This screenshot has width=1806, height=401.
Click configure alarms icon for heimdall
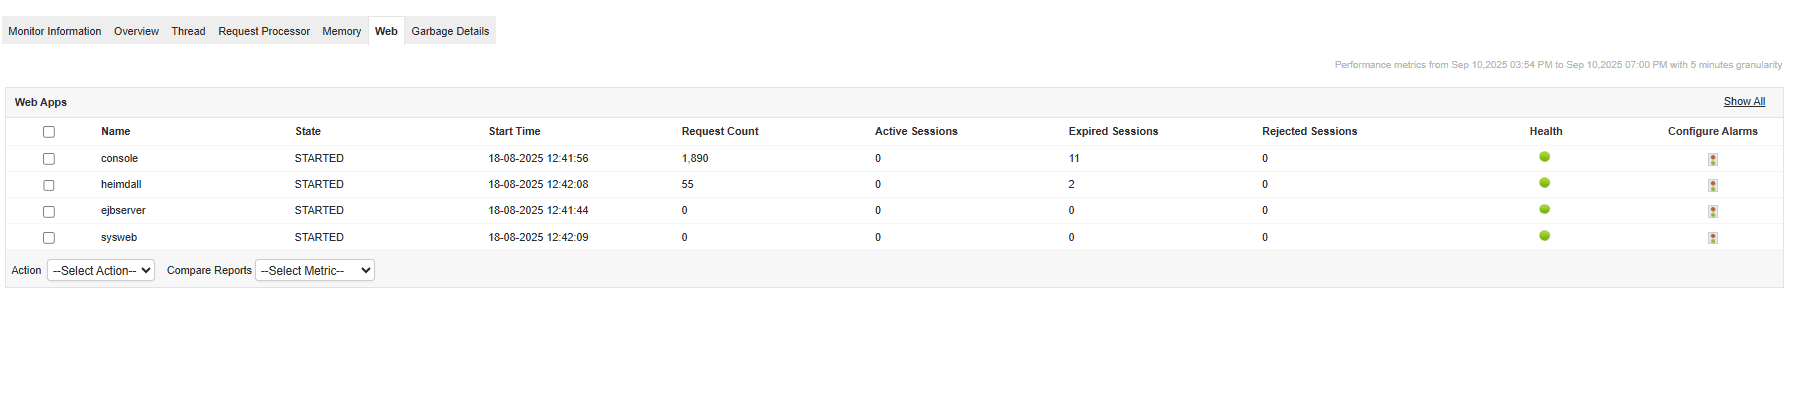[1712, 185]
